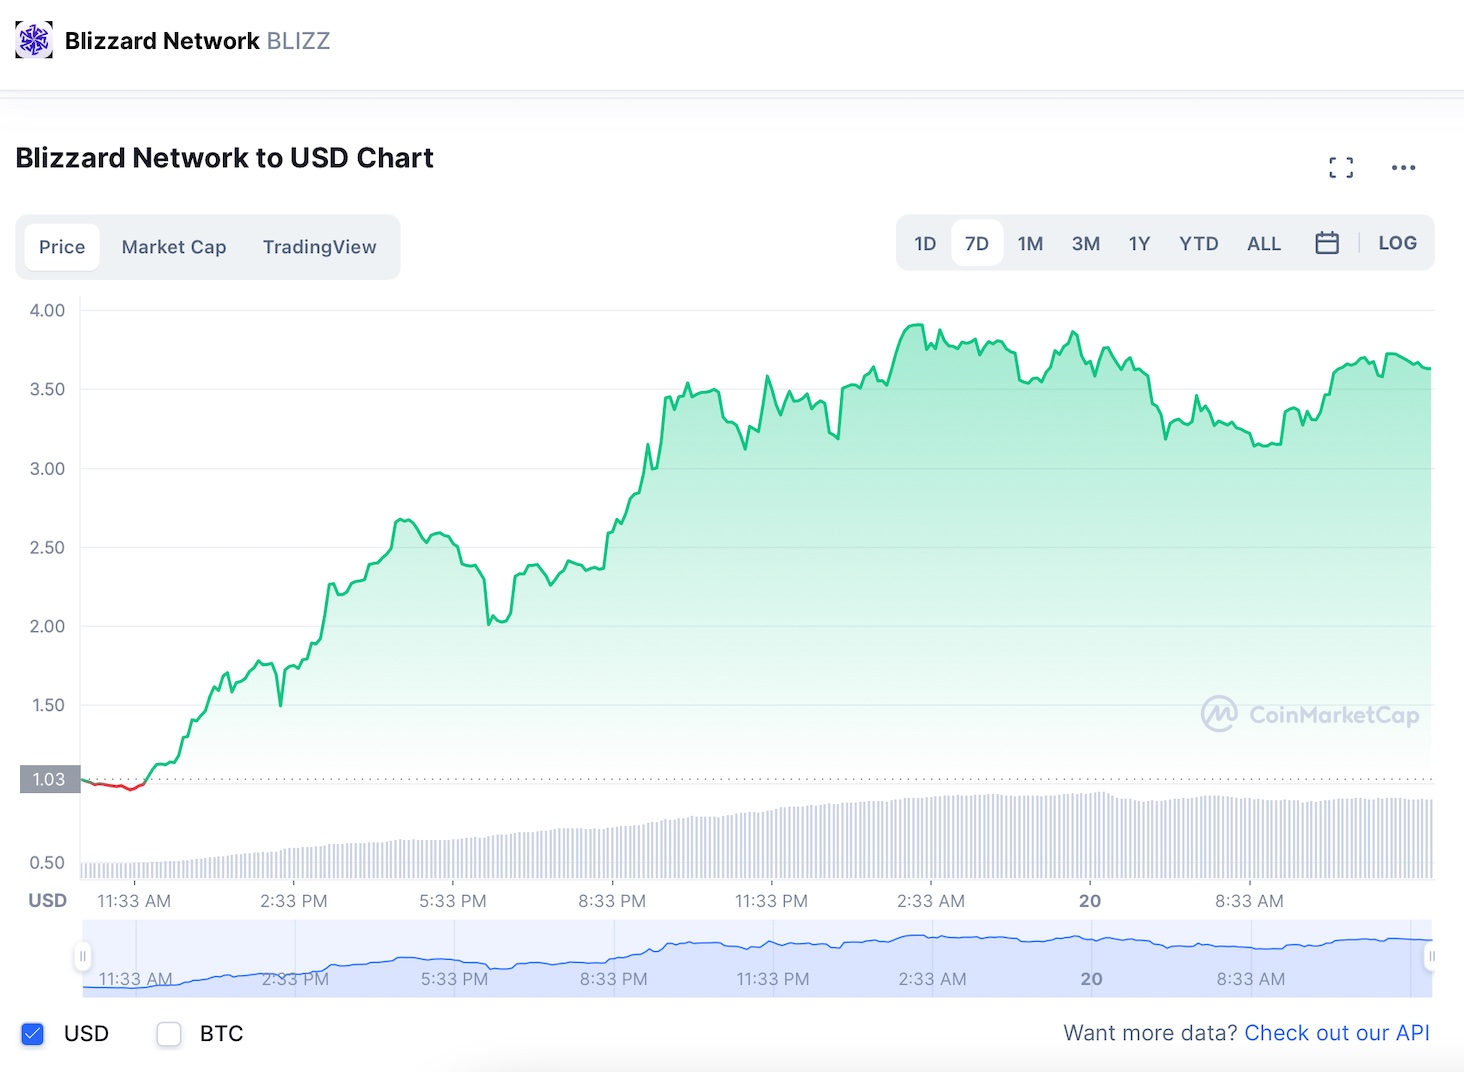Screen dimensions: 1464x1072
Task: Select the 1Y time range
Action: point(1139,243)
